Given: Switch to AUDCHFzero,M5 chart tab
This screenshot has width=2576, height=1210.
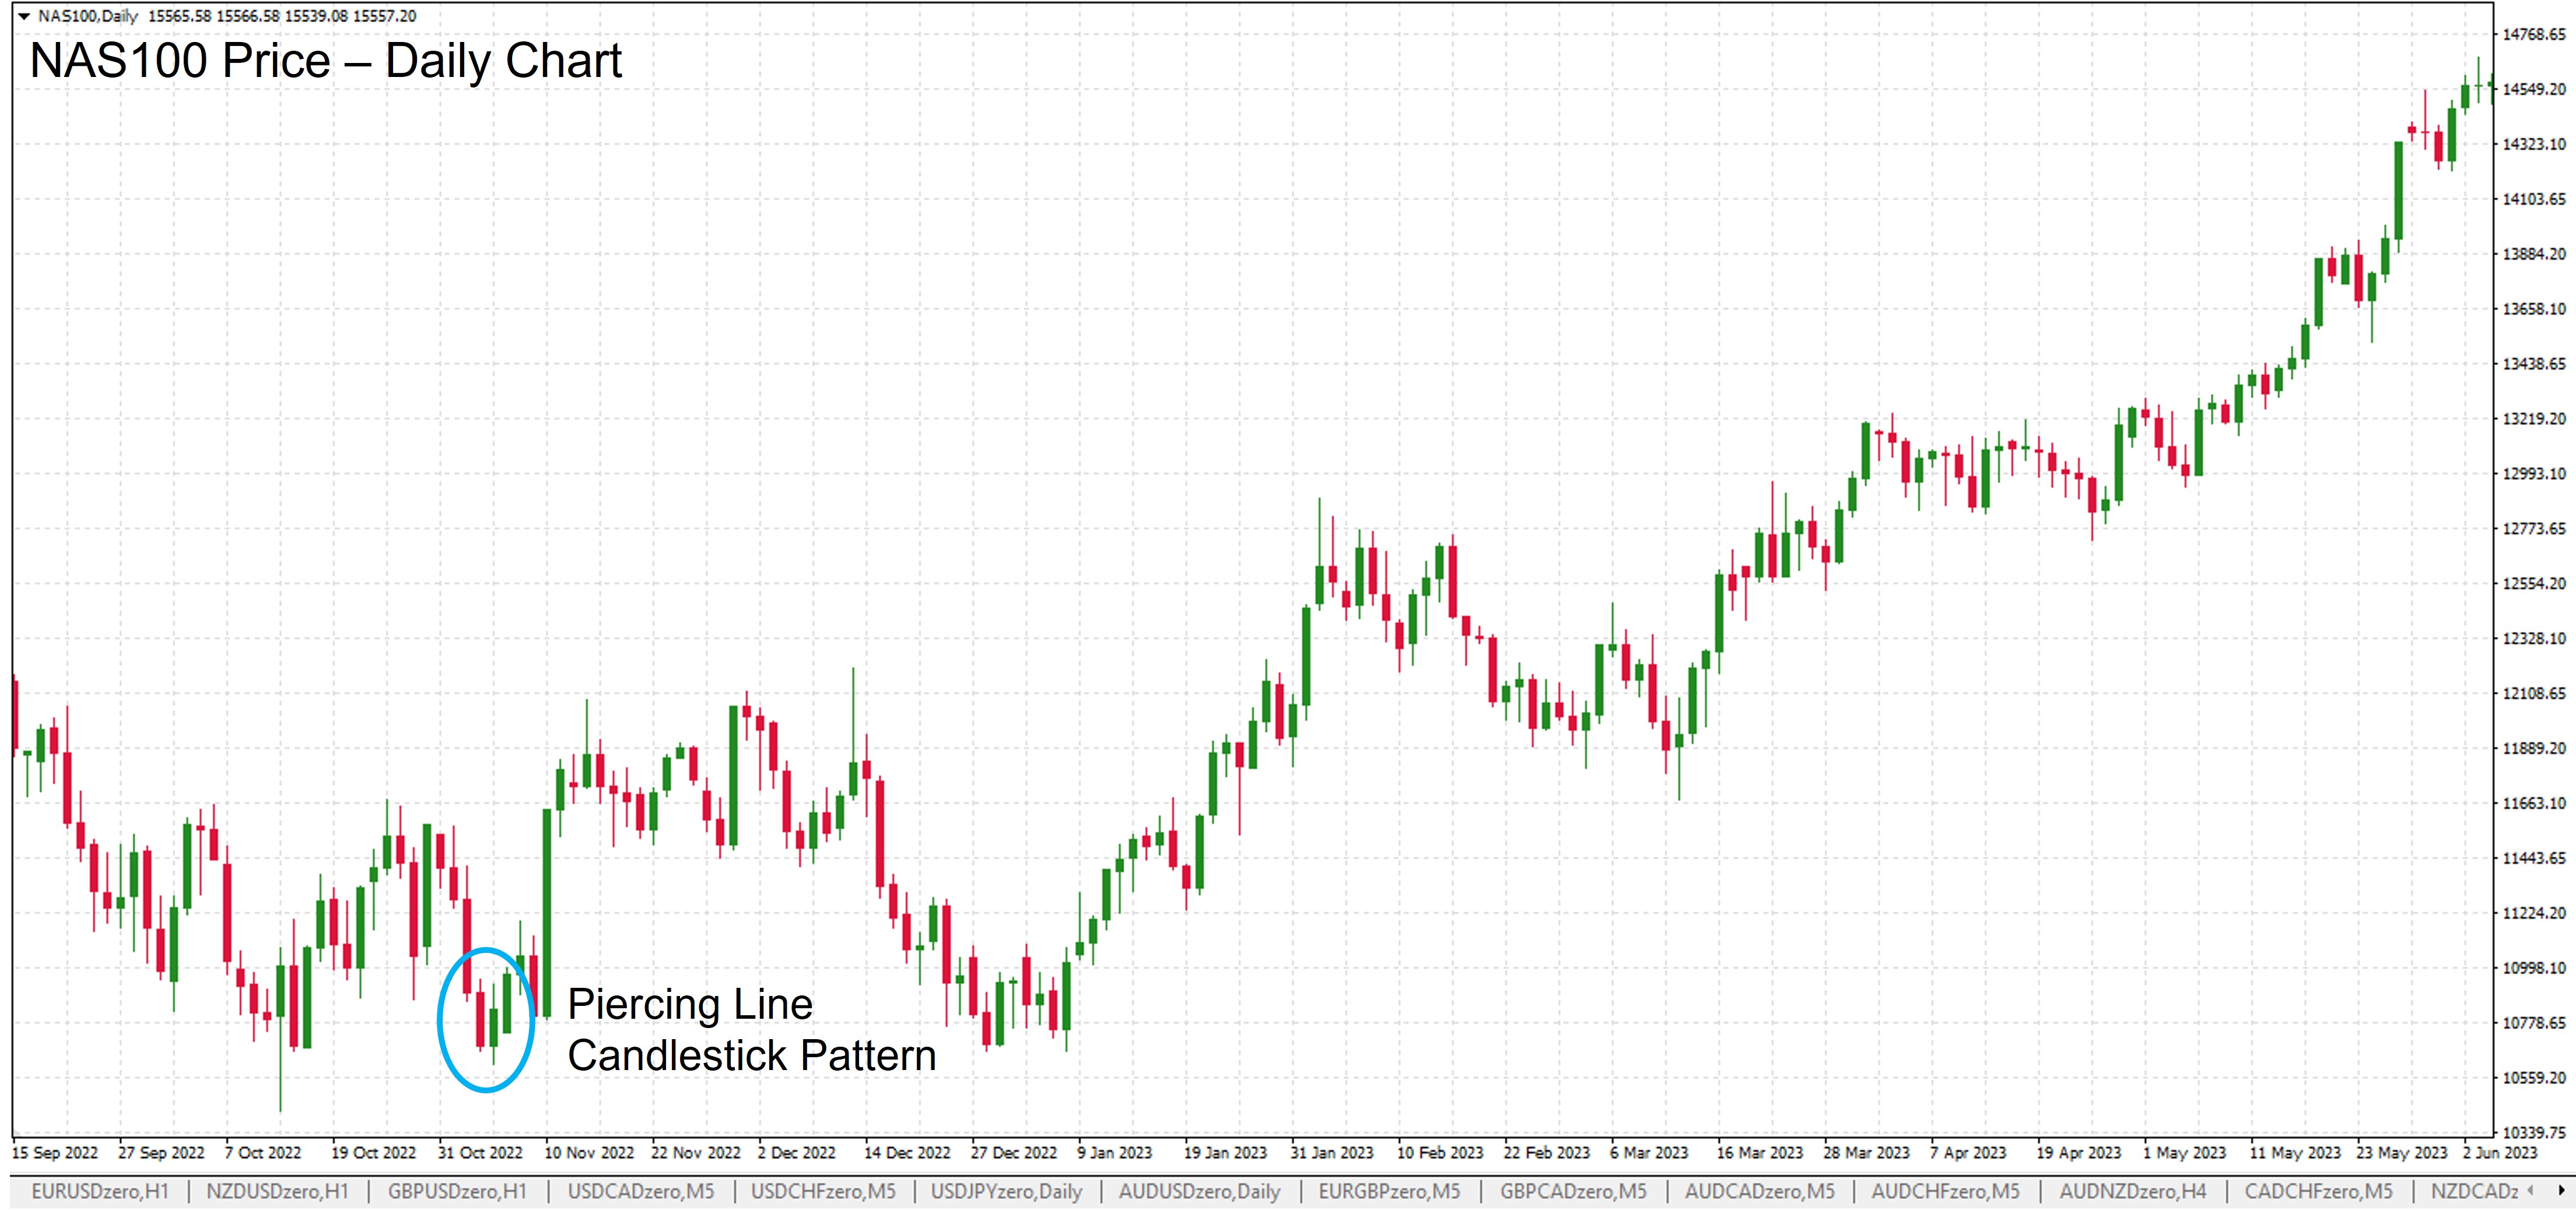Looking at the screenshot, I should [1945, 1191].
